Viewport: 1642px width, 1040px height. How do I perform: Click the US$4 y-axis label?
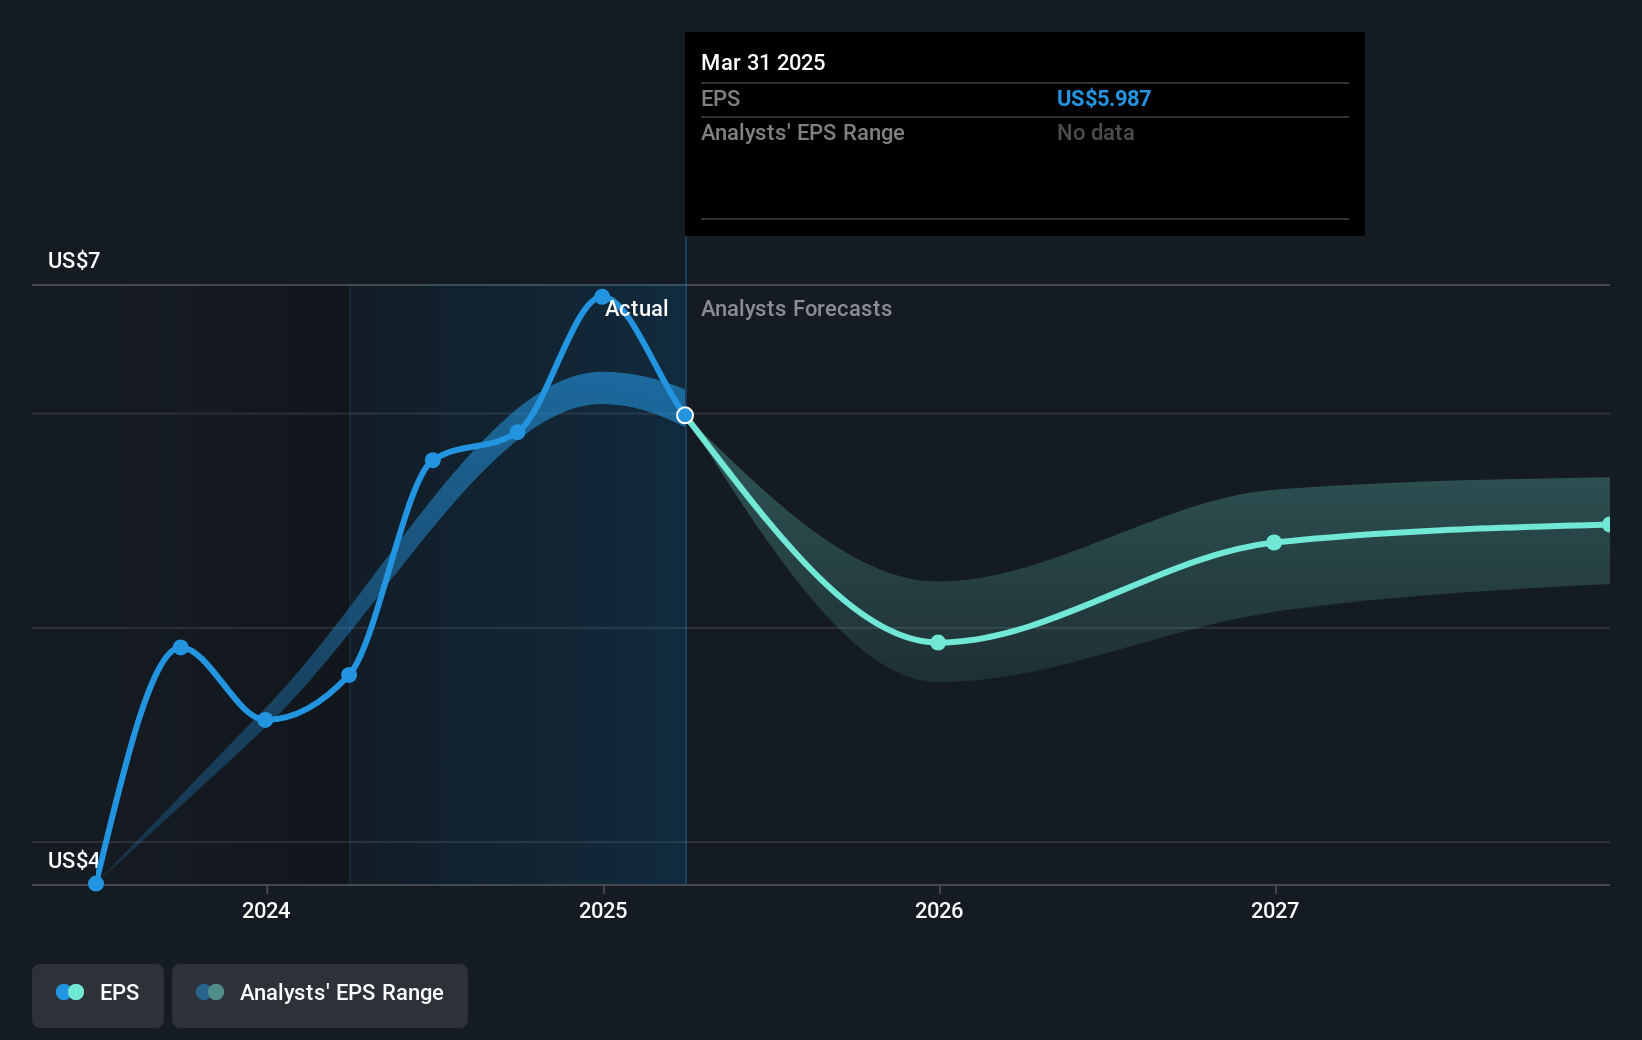74,860
